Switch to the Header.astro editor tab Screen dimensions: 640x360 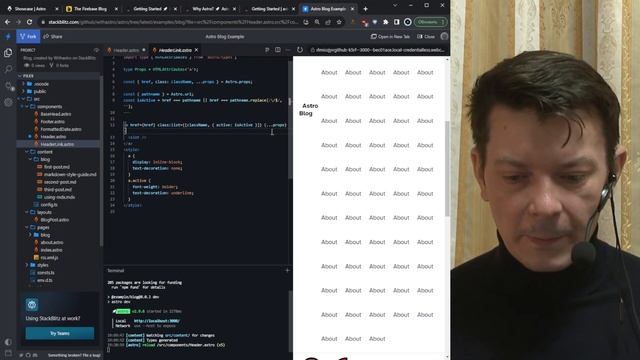126,50
